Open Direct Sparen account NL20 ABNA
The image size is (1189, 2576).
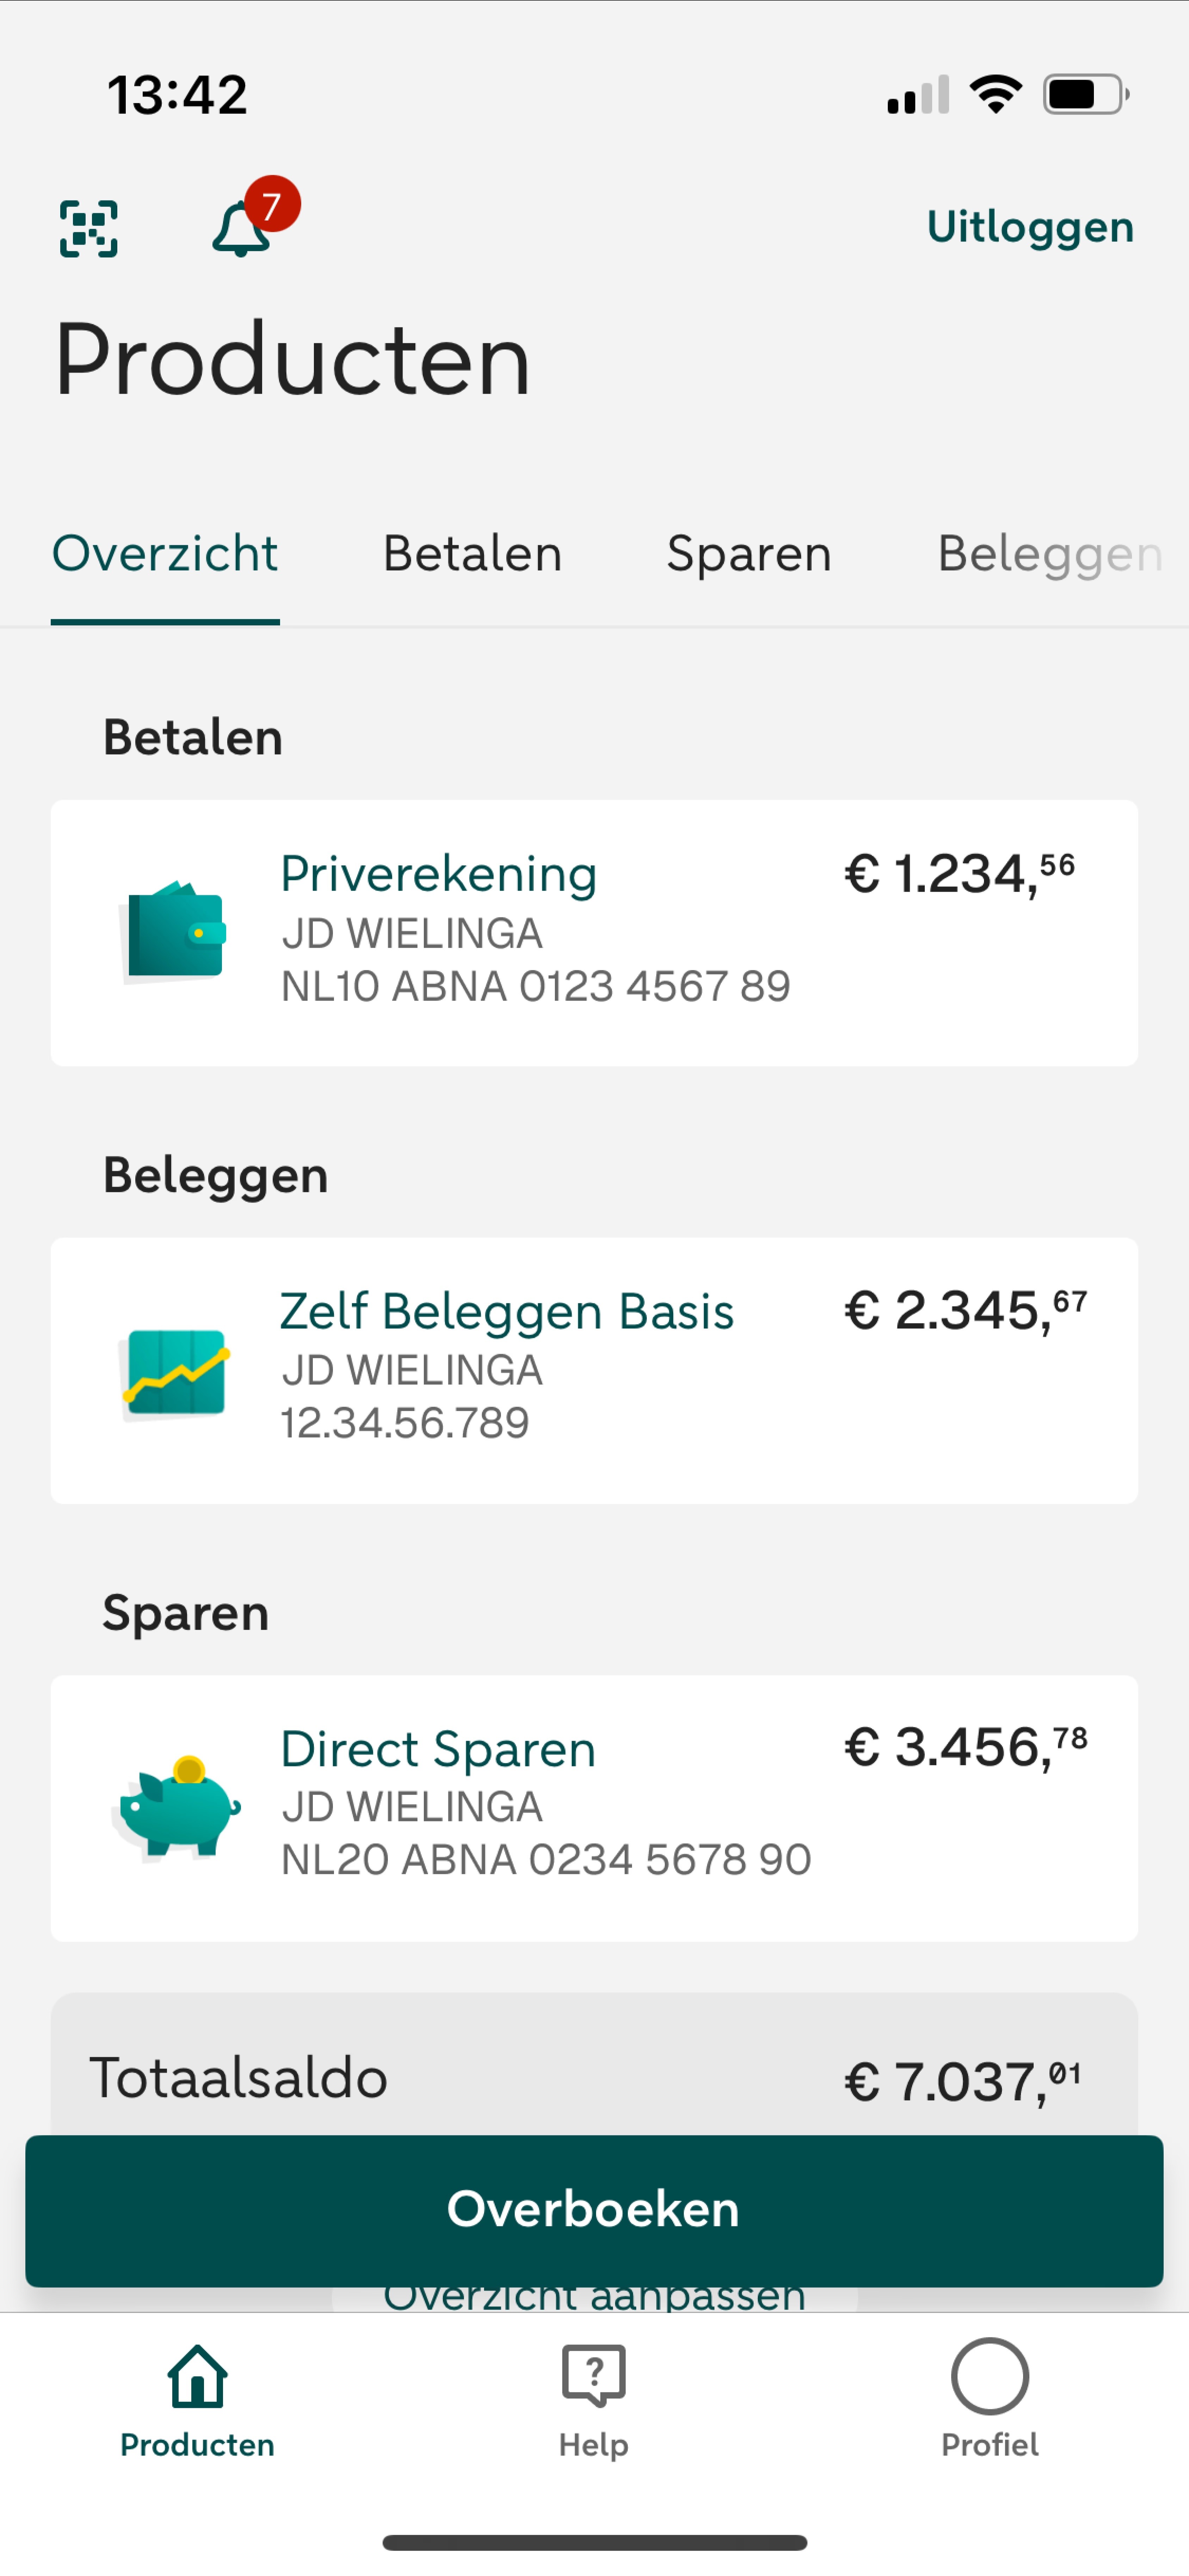pyautogui.click(x=594, y=1808)
